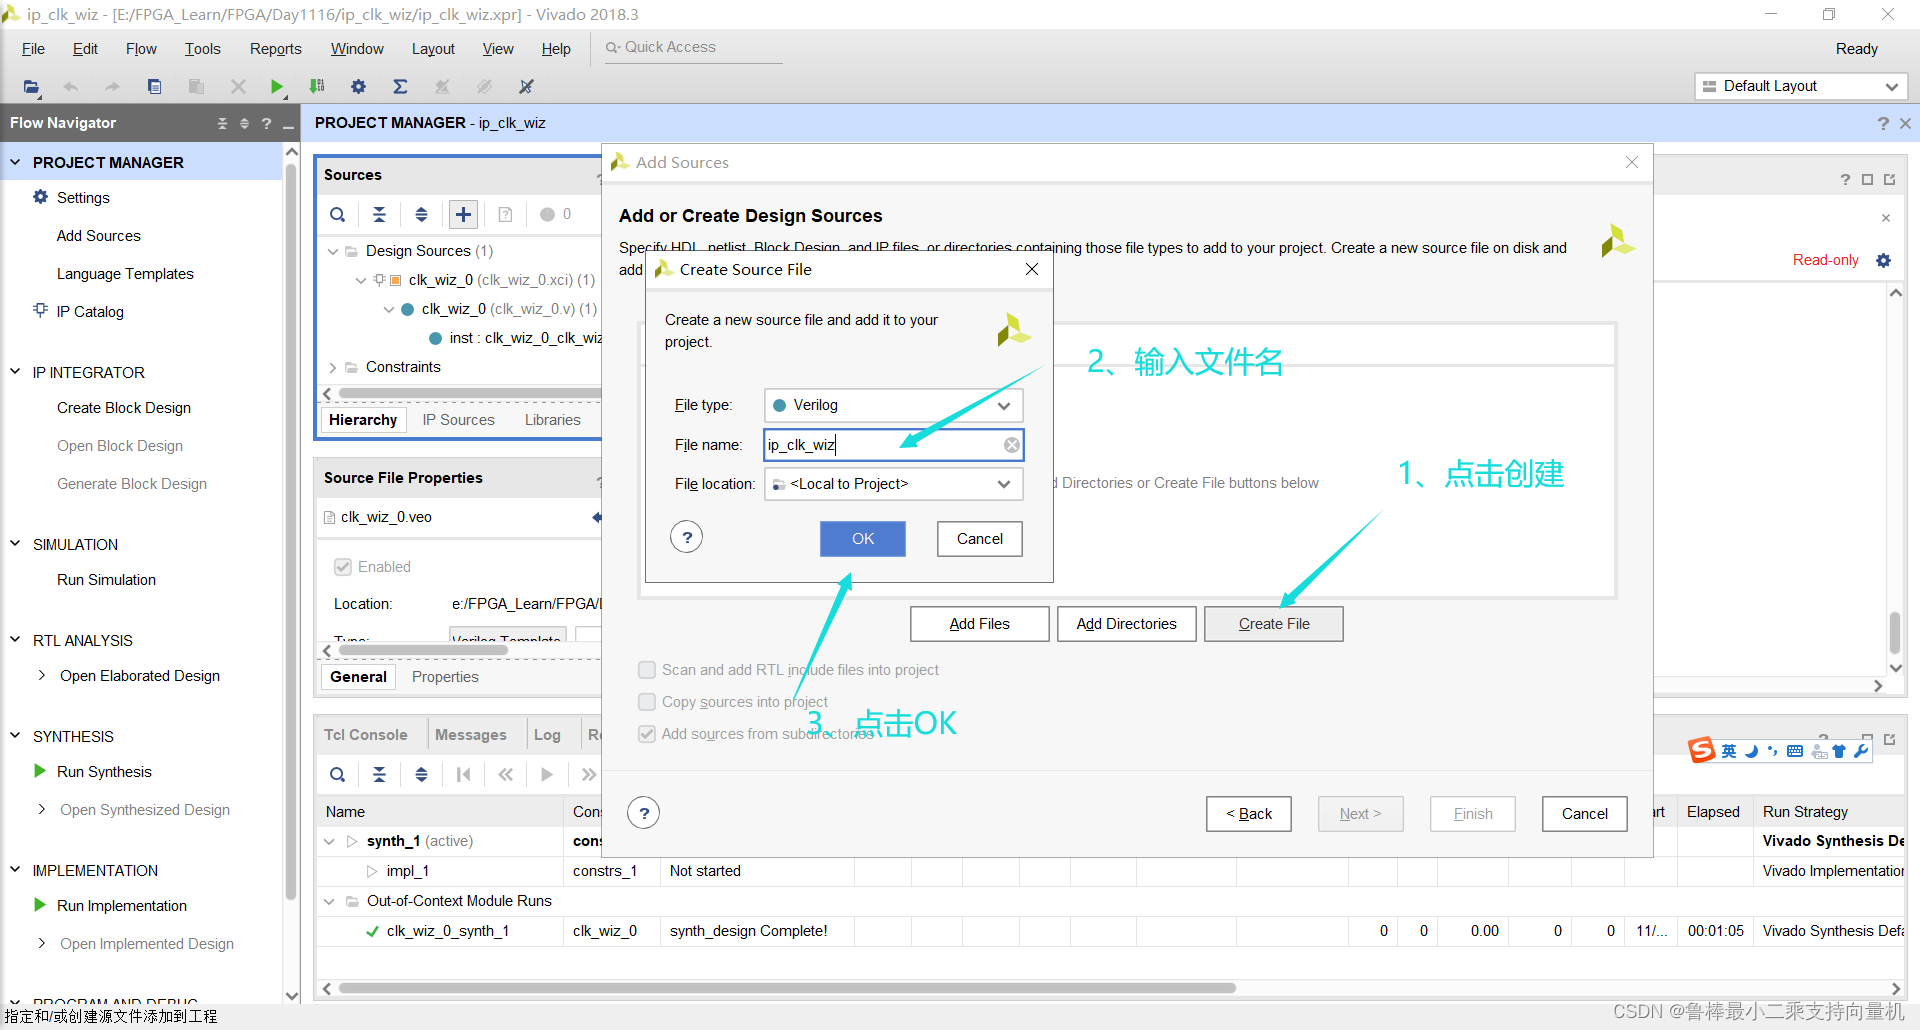Click the Open Project toolbar icon
This screenshot has width=1920, height=1030.
pos(31,87)
